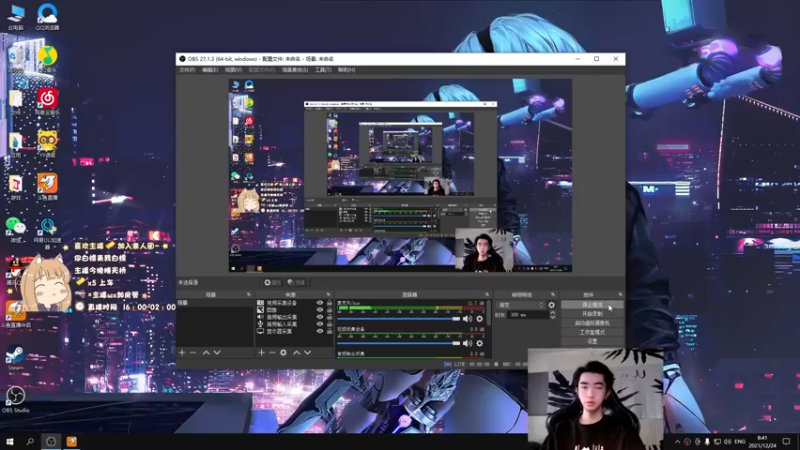800x450 pixels.
Task: Move source down arrow in sources panel
Action: pos(307,353)
